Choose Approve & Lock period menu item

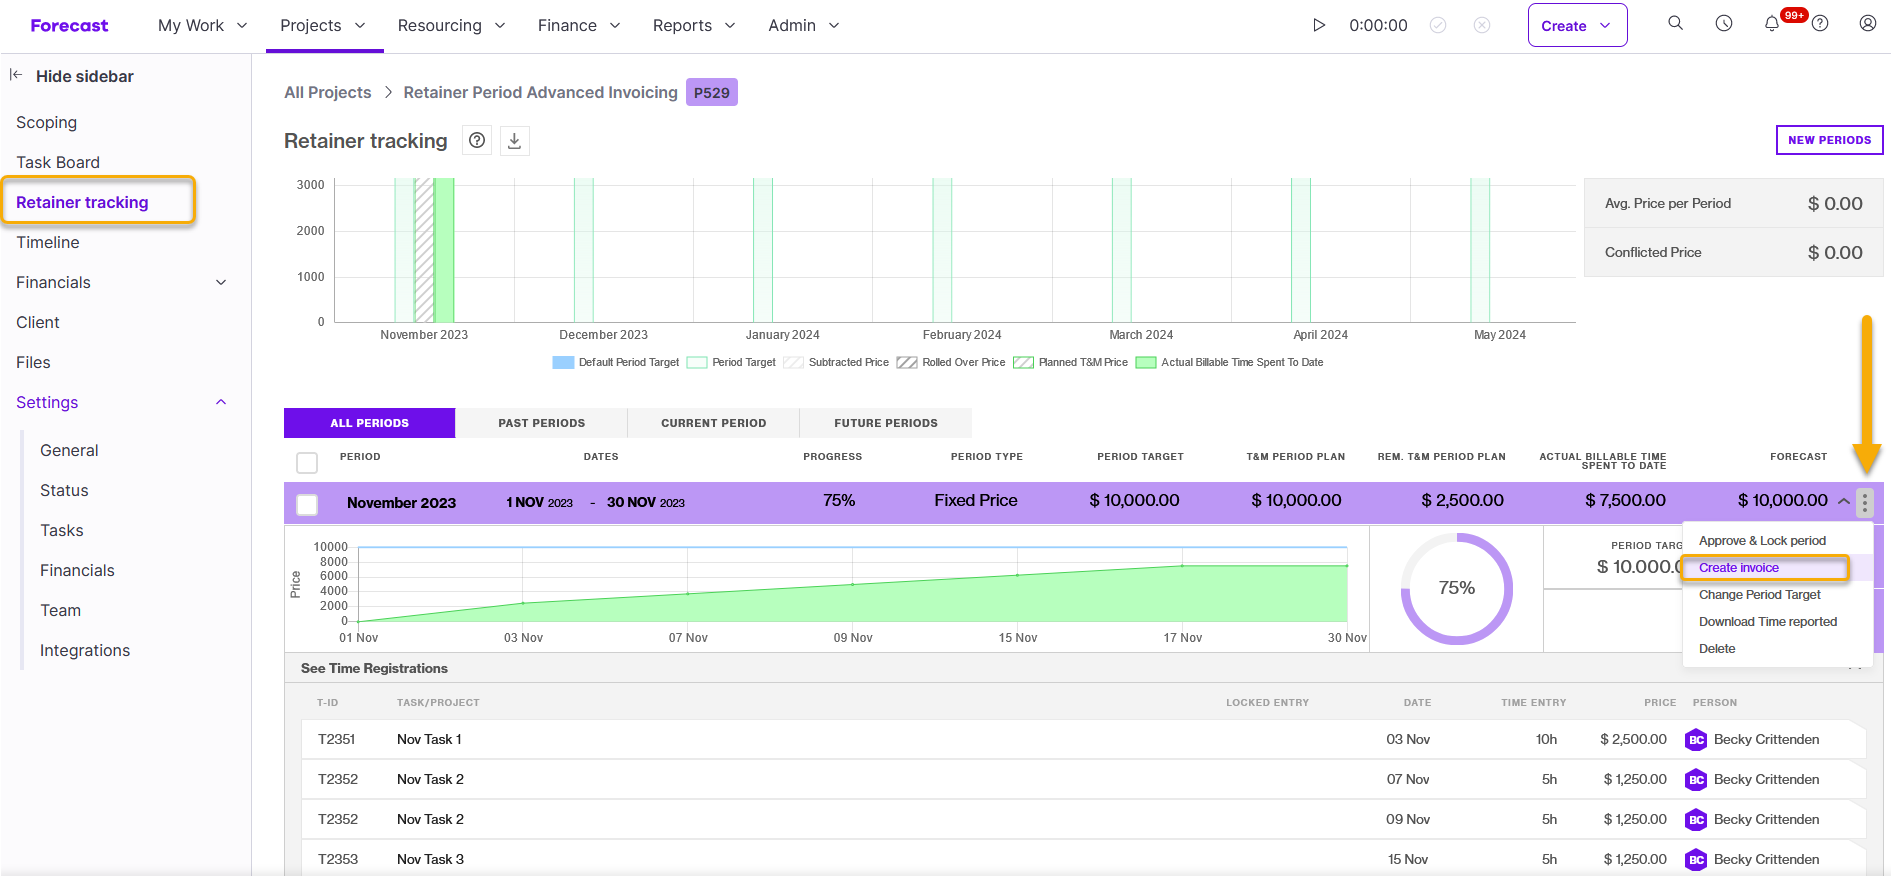pos(1762,541)
